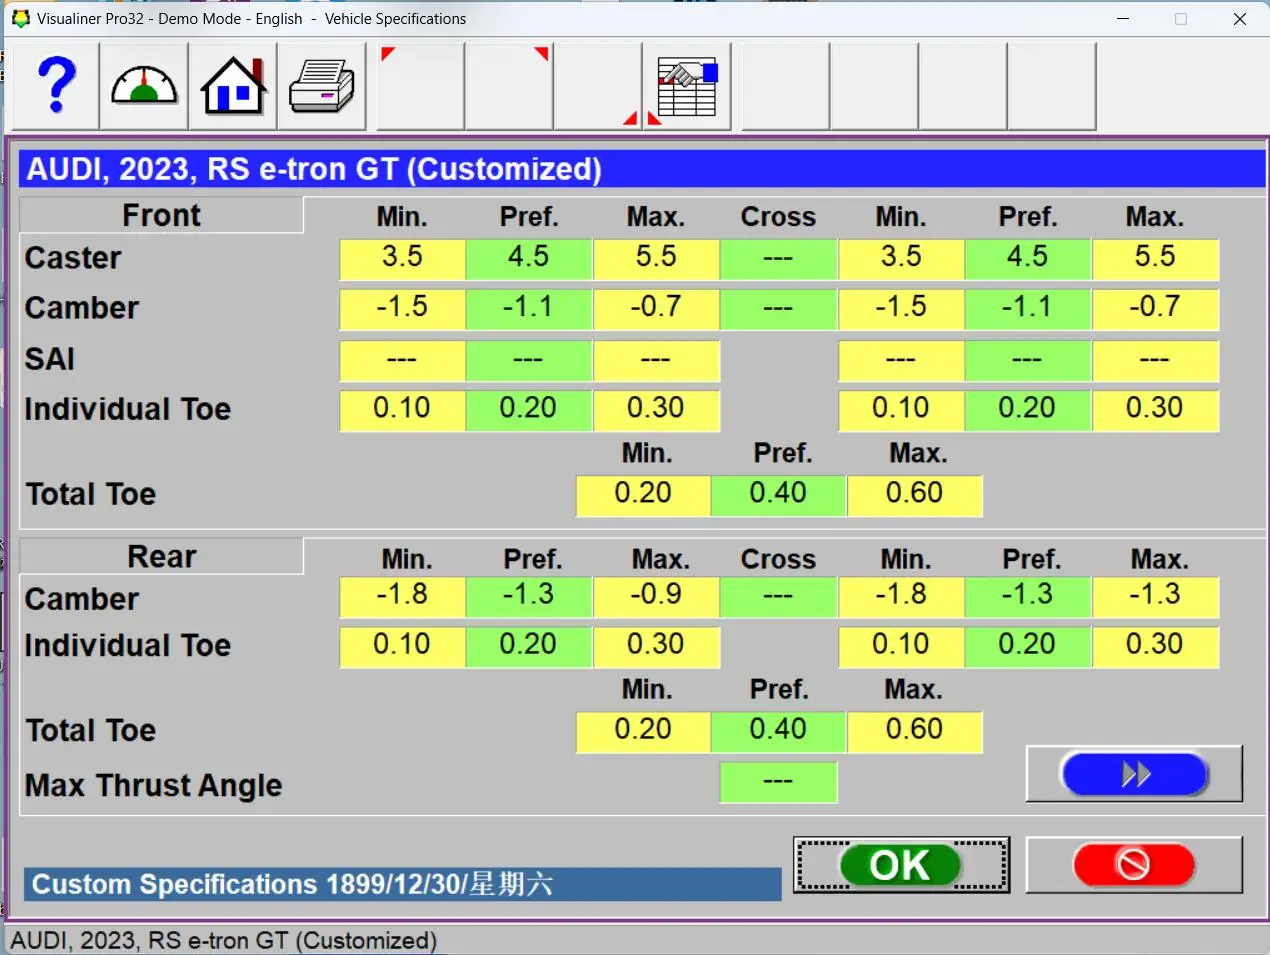Advance with the blue double-arrow button
The width and height of the screenshot is (1270, 955).
(x=1134, y=774)
